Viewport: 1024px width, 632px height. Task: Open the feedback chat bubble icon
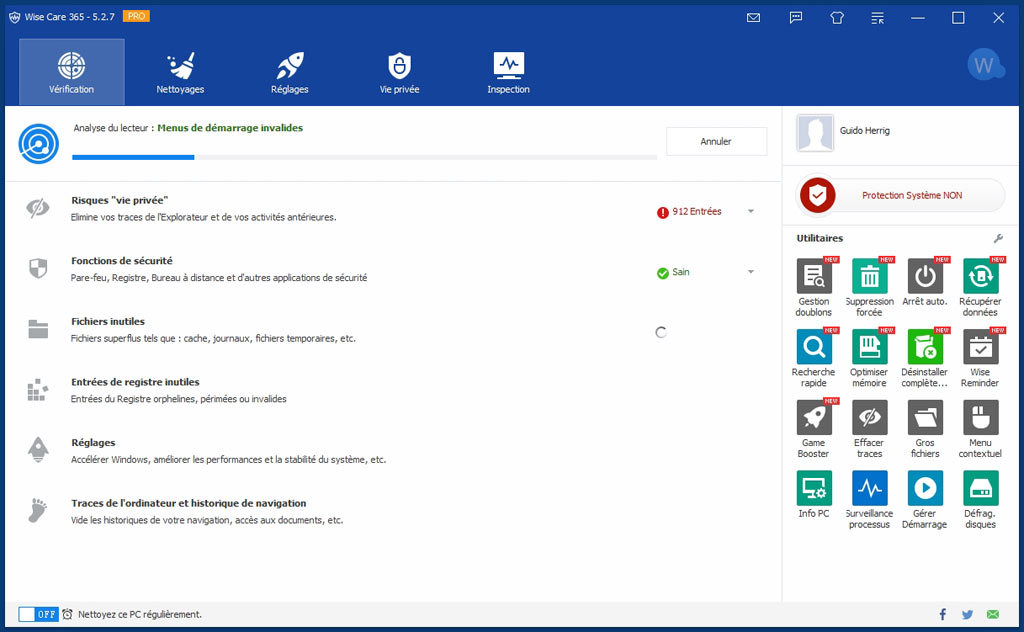(795, 18)
